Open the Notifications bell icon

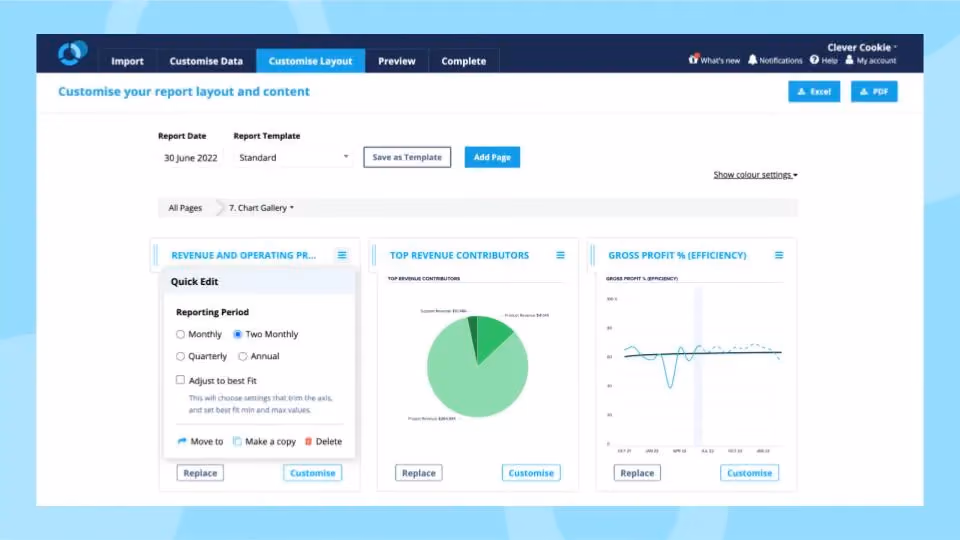[x=752, y=59]
